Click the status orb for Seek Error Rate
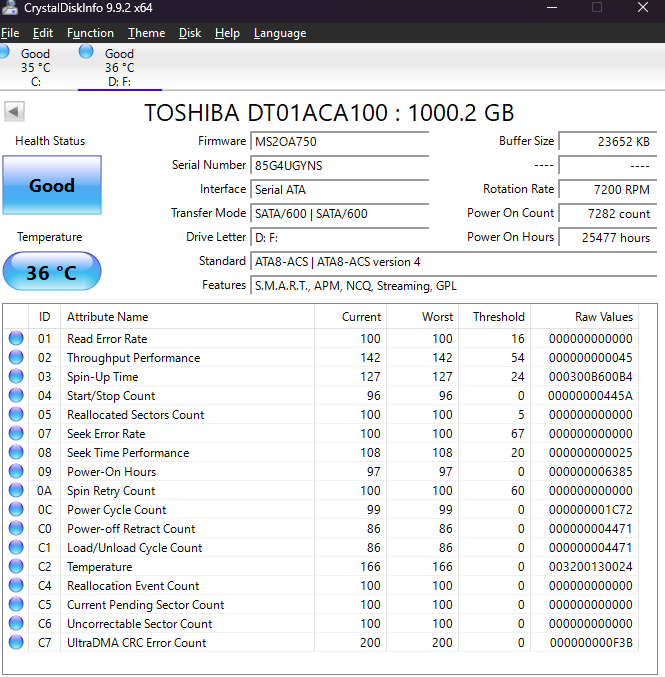 coord(16,433)
